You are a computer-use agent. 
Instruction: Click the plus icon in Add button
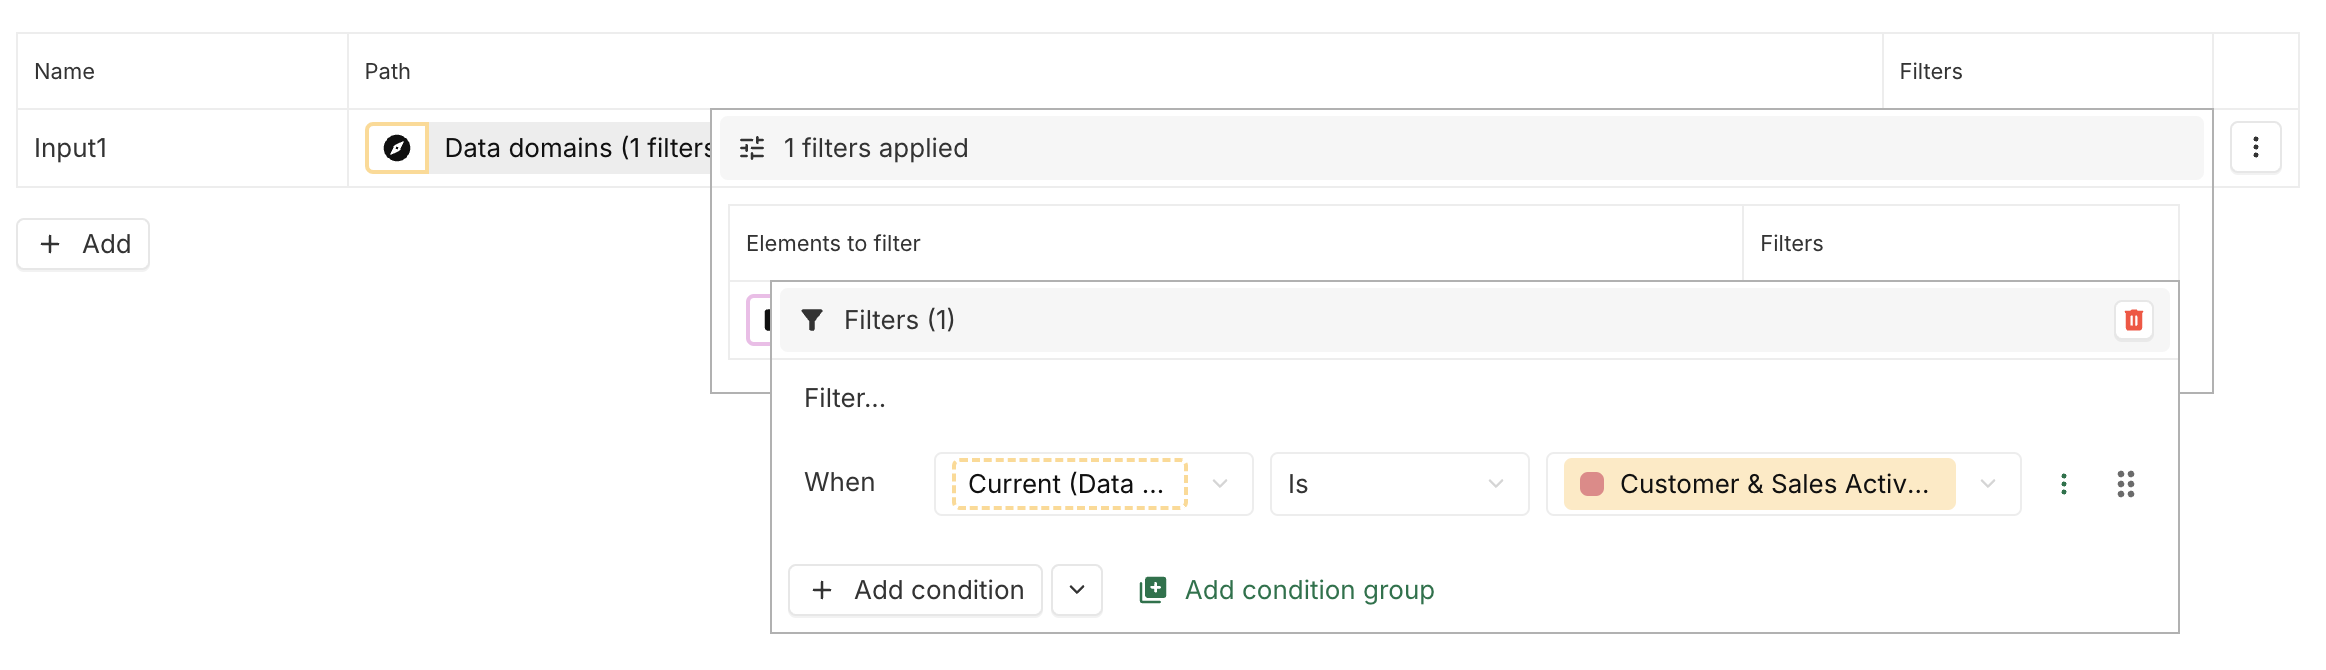tap(50, 244)
